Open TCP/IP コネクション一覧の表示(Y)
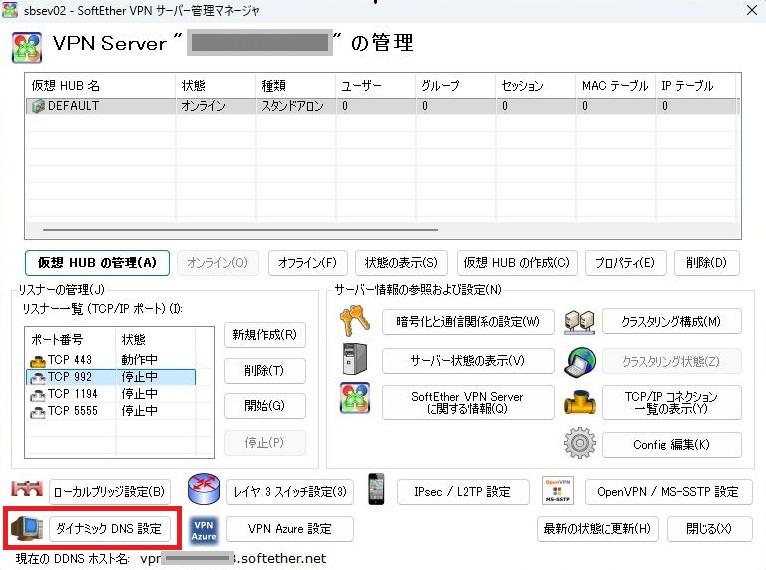This screenshot has height=570, width=766. [x=672, y=402]
